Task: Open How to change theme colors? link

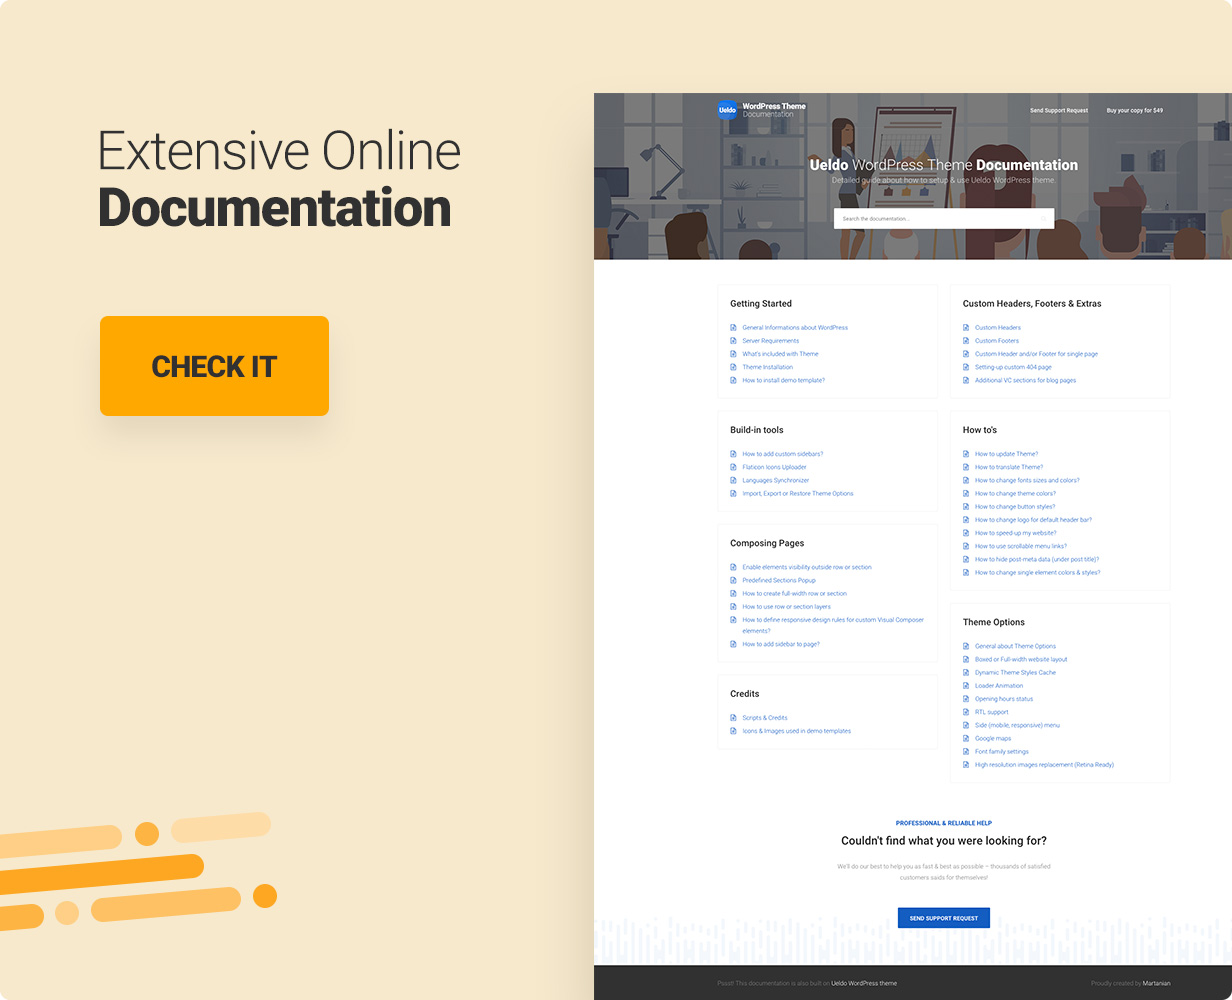Action: click(1015, 493)
